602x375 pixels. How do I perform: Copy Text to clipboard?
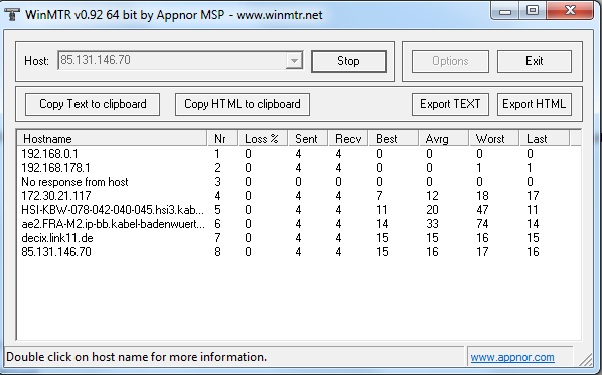pos(93,104)
